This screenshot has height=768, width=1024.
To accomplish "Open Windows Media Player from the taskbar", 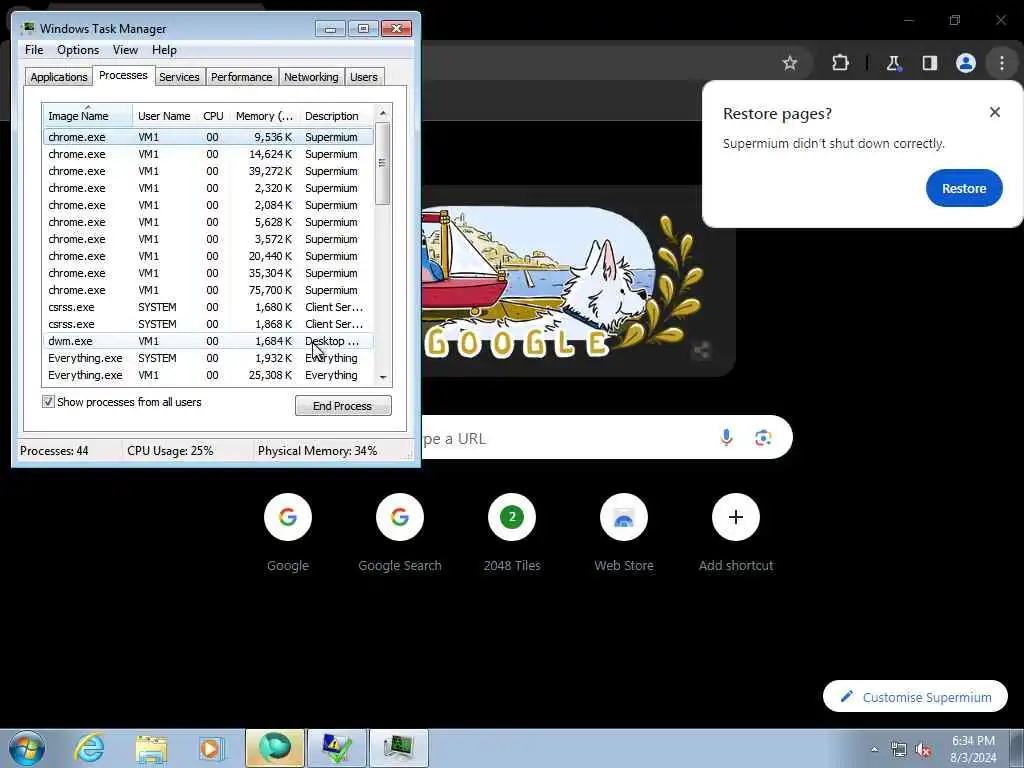I will [x=211, y=748].
